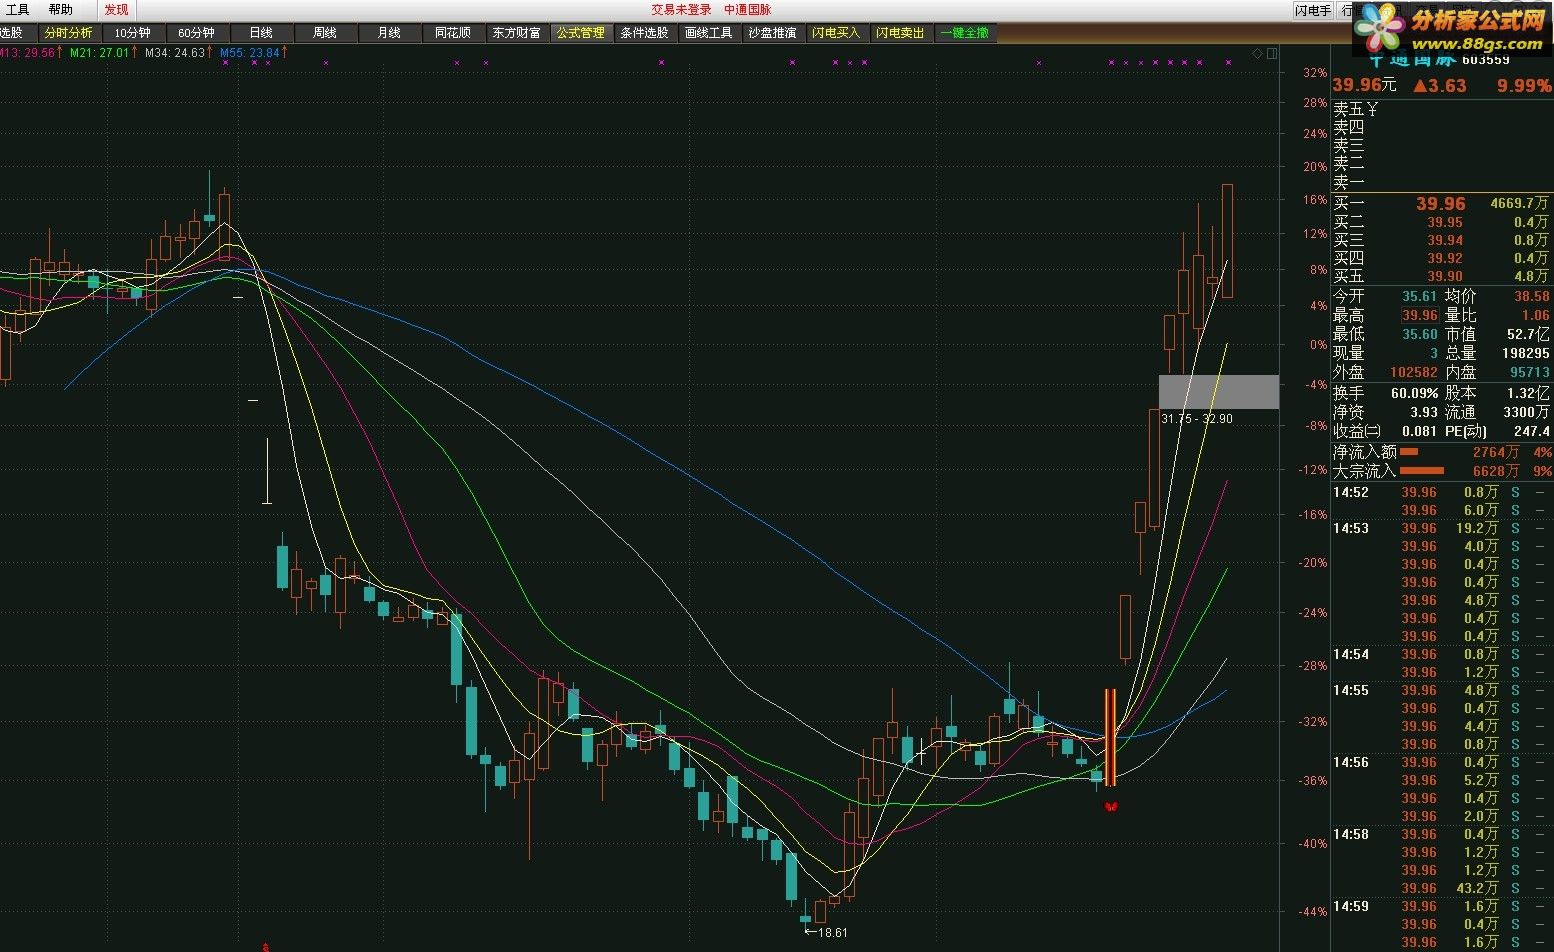Click the 18.61 low price label

point(832,932)
